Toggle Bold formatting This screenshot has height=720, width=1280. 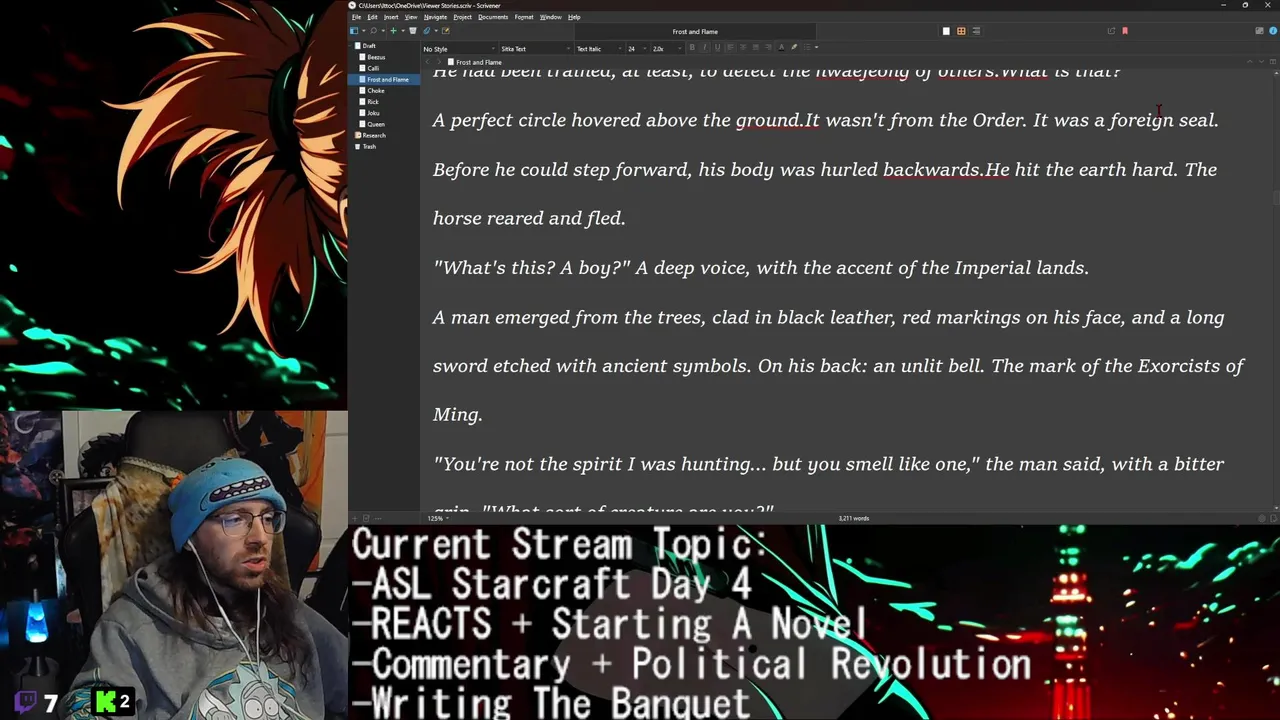[x=692, y=48]
